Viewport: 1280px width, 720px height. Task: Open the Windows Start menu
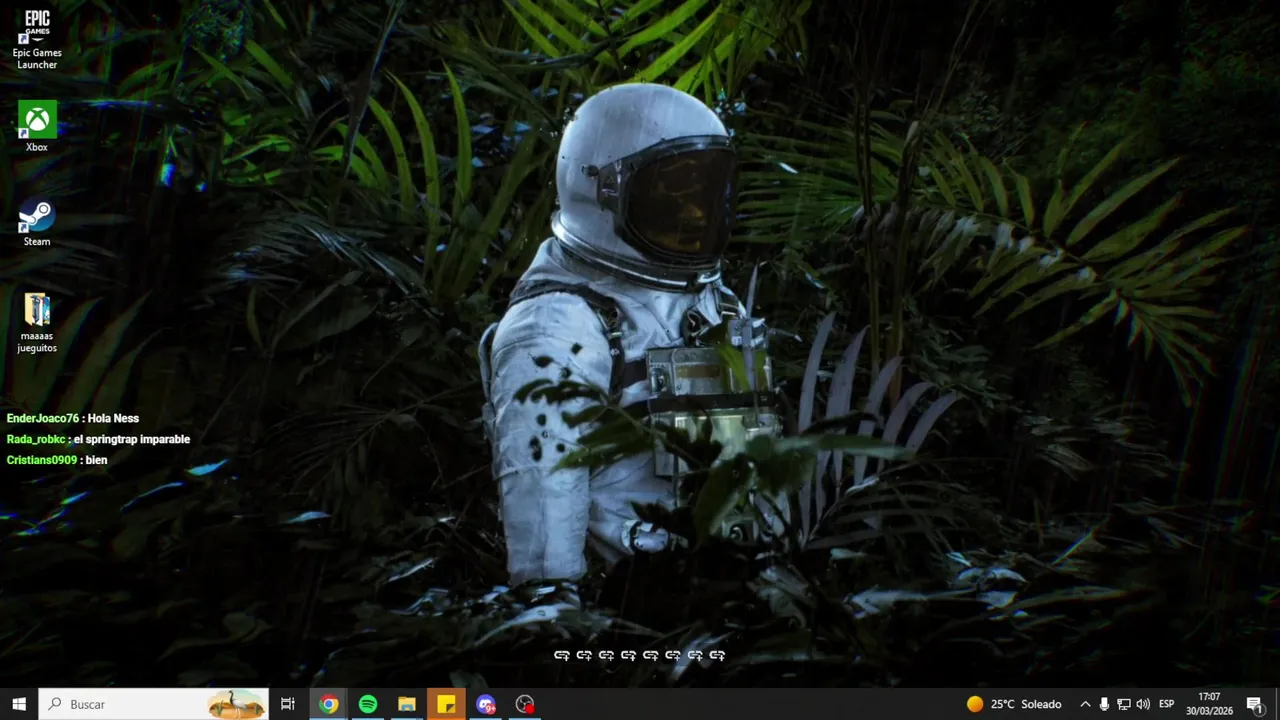point(19,704)
